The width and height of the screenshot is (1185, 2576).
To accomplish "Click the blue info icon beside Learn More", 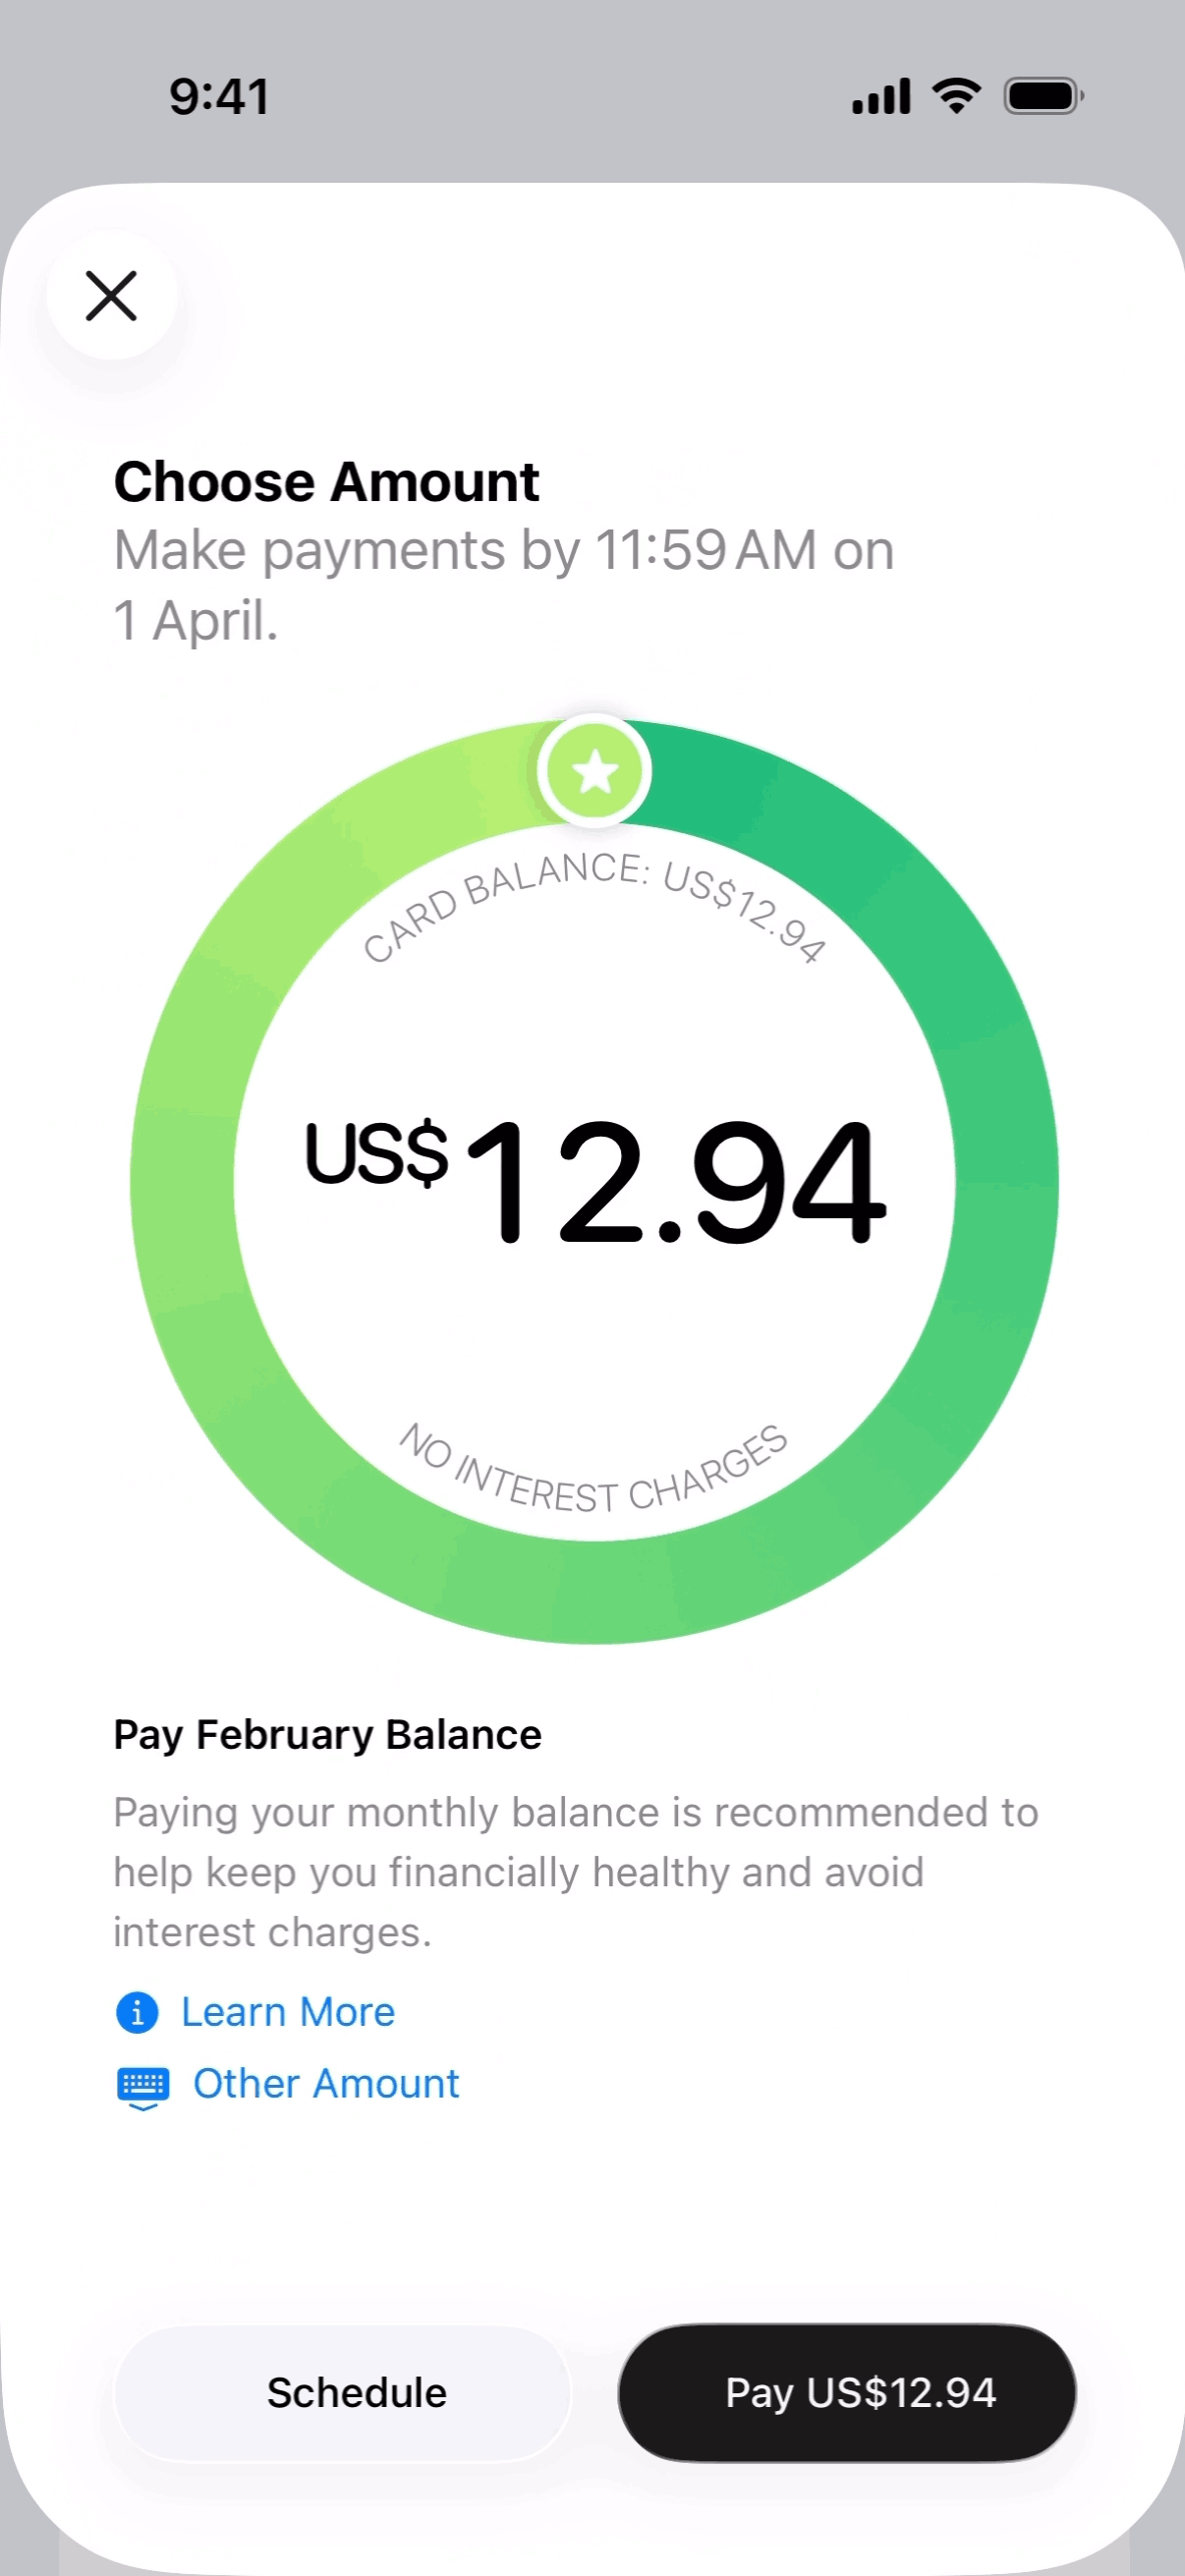I will click(137, 2012).
